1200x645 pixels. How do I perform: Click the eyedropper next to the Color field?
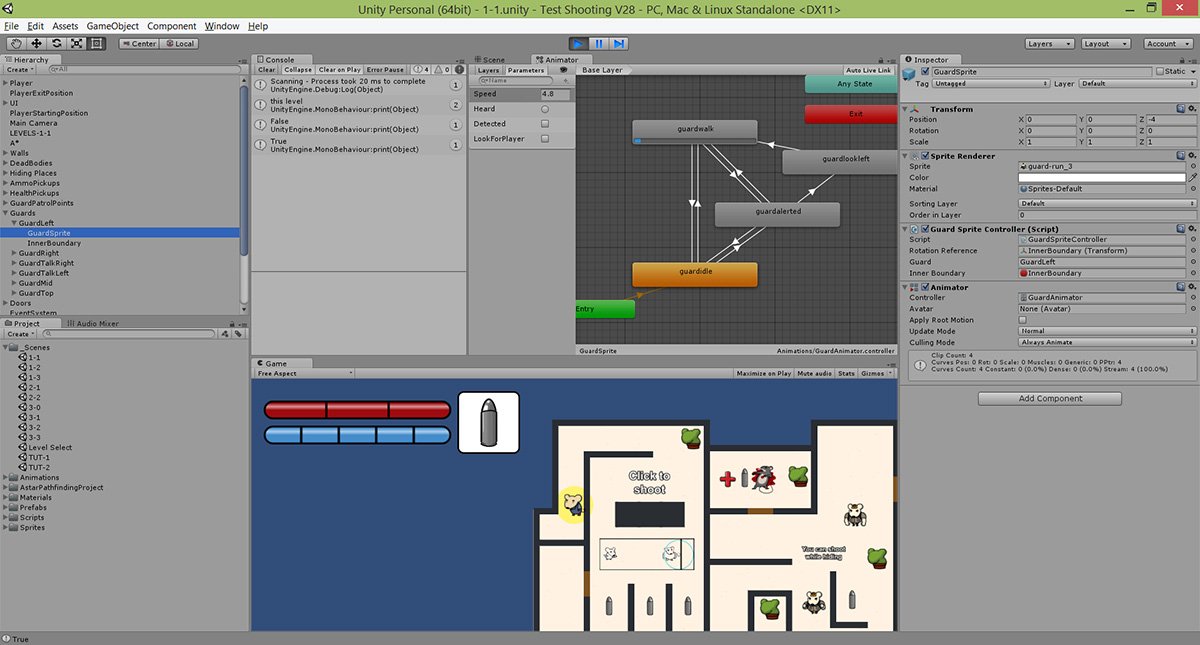[1192, 177]
